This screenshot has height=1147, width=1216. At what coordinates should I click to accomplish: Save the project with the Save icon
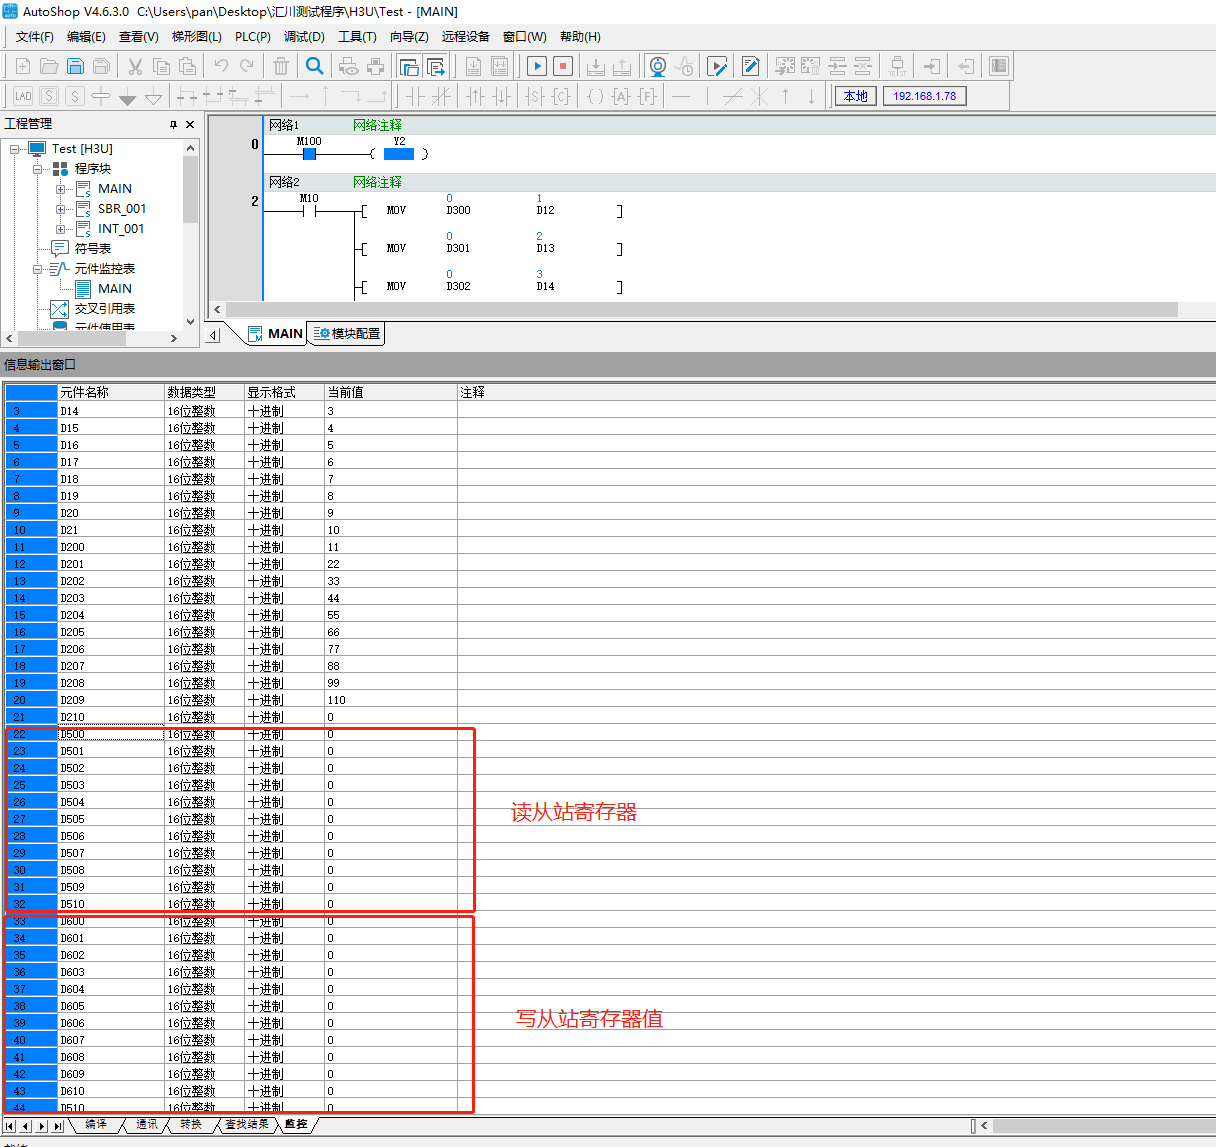click(75, 66)
